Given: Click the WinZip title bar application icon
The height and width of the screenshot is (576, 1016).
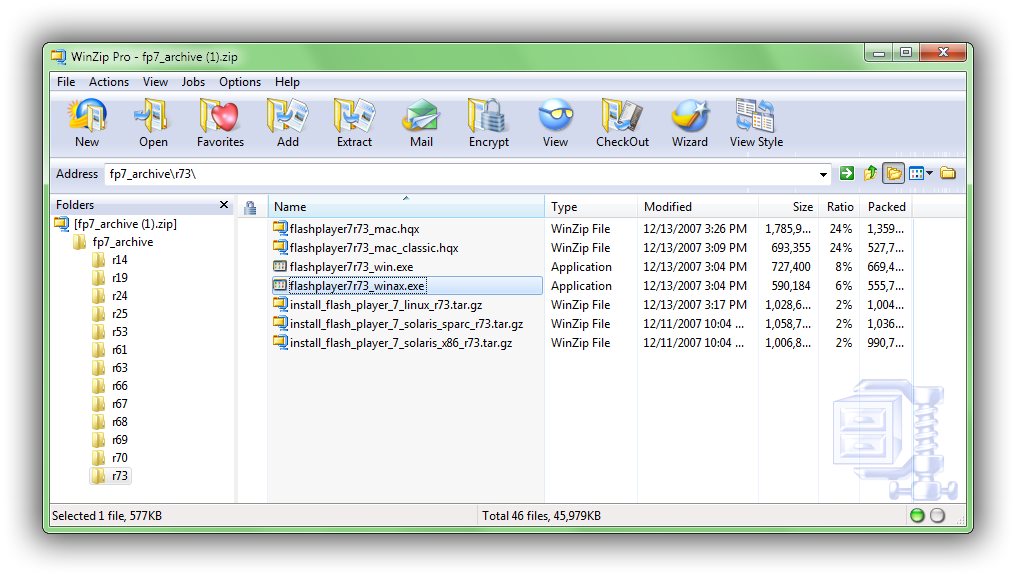Looking at the screenshot, I should click(59, 57).
